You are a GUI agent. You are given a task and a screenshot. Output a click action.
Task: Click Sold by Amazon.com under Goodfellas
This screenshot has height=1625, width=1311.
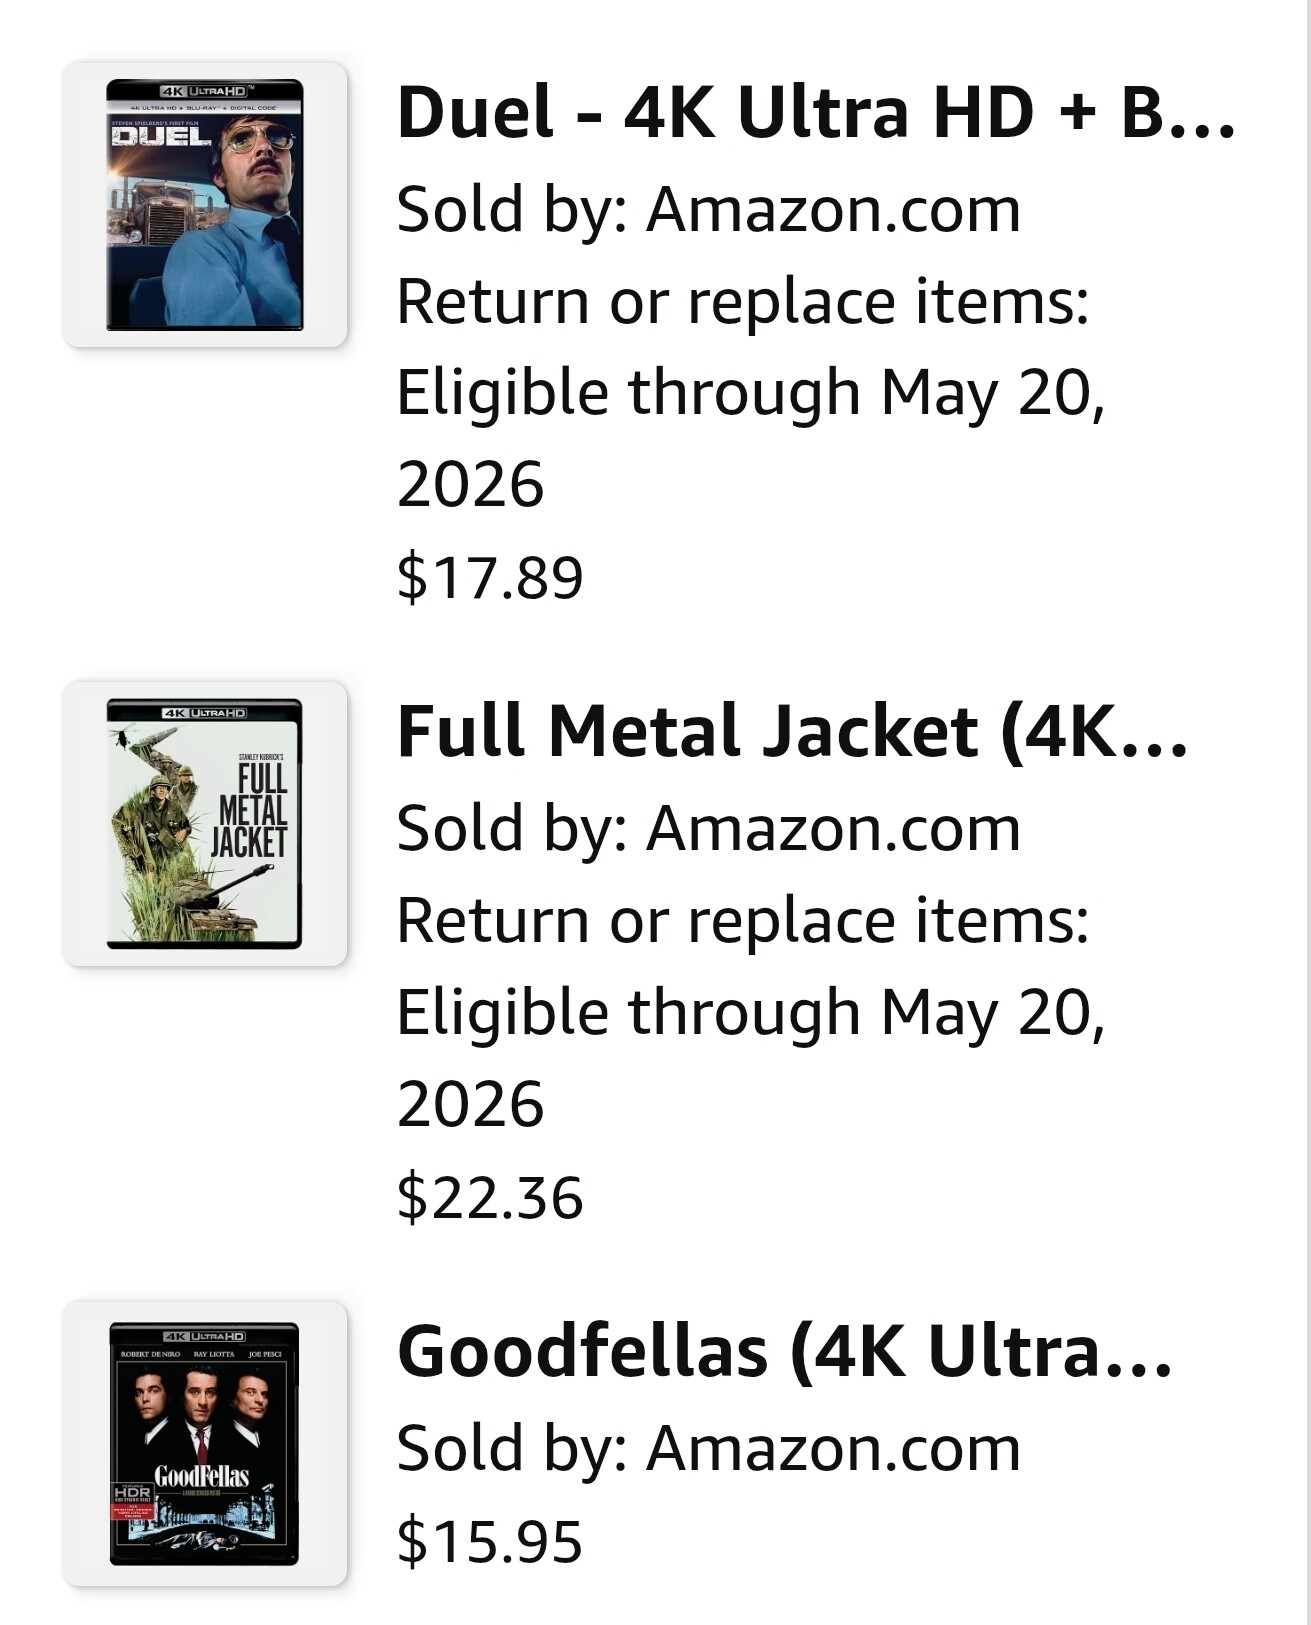(x=708, y=1448)
